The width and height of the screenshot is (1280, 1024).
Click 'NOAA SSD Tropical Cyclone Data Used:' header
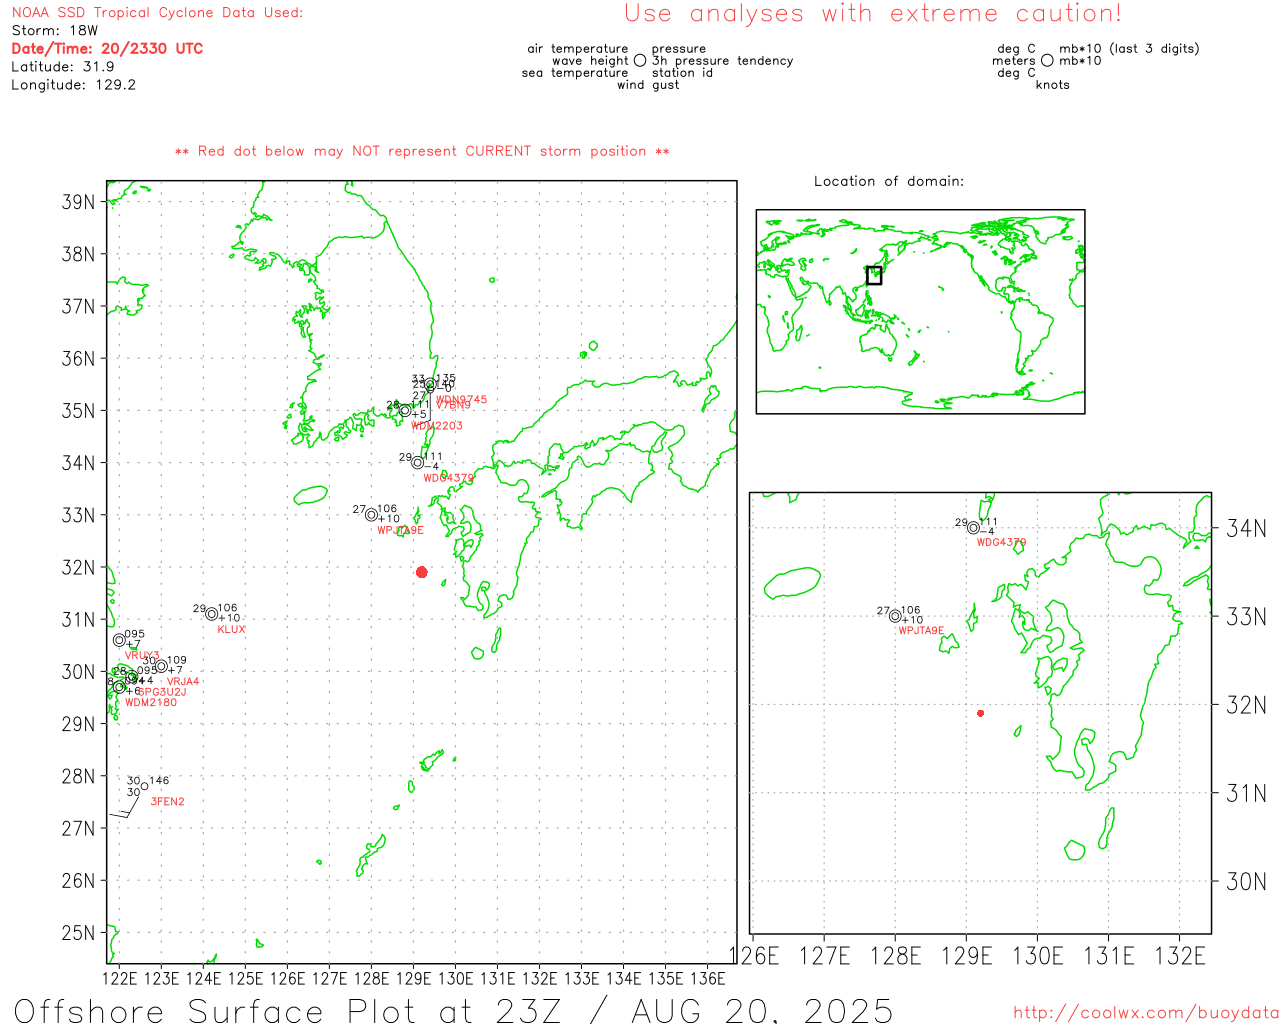click(157, 13)
